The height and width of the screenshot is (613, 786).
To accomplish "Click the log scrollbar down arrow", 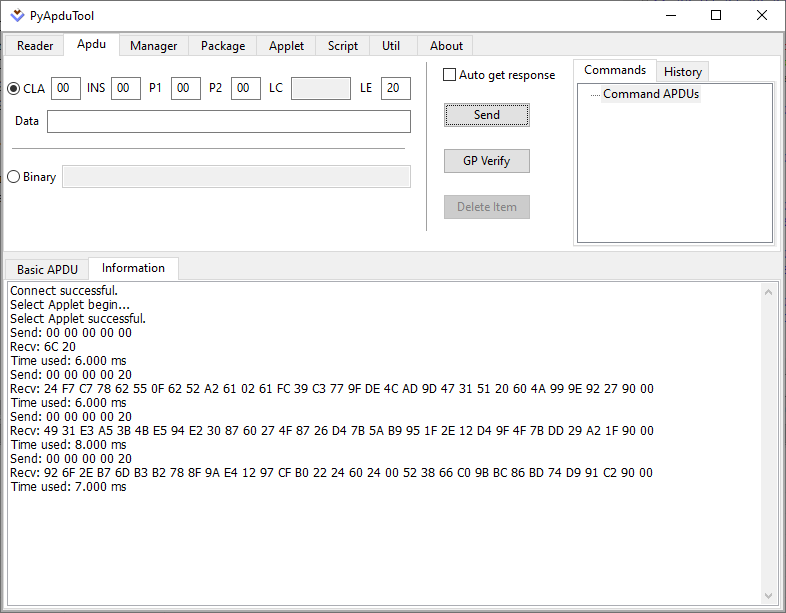I will point(768,595).
